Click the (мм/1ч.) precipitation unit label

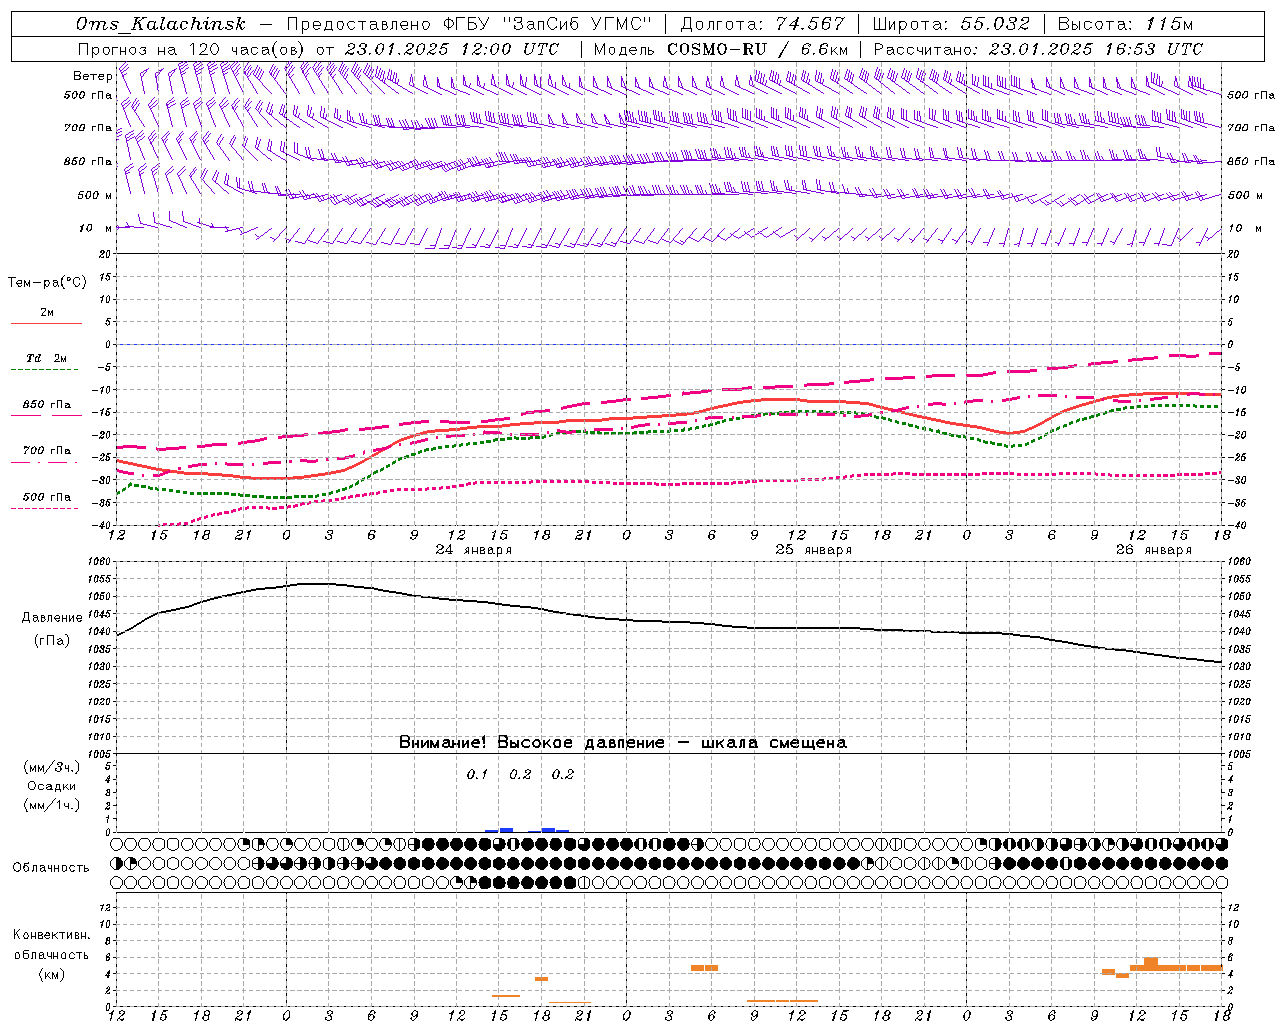52,805
